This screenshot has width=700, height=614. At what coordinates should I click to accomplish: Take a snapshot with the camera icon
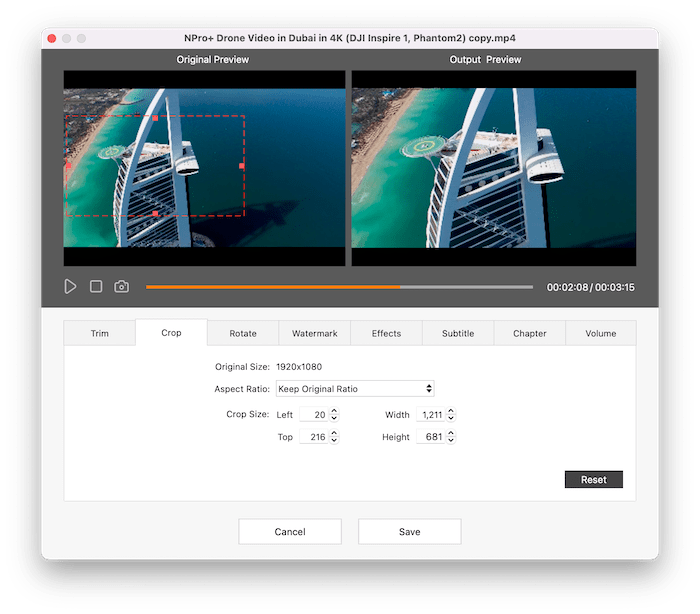click(121, 287)
